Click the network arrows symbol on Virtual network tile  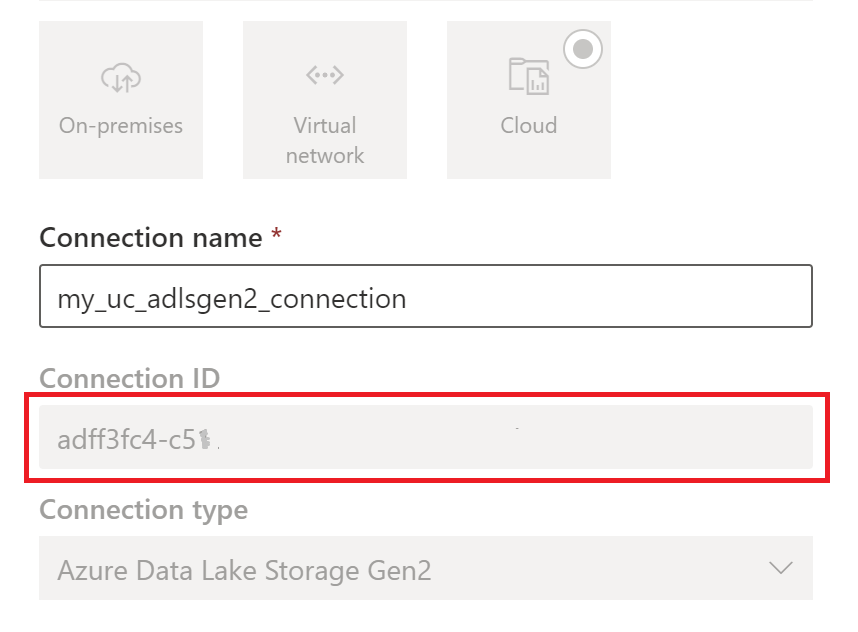(324, 74)
